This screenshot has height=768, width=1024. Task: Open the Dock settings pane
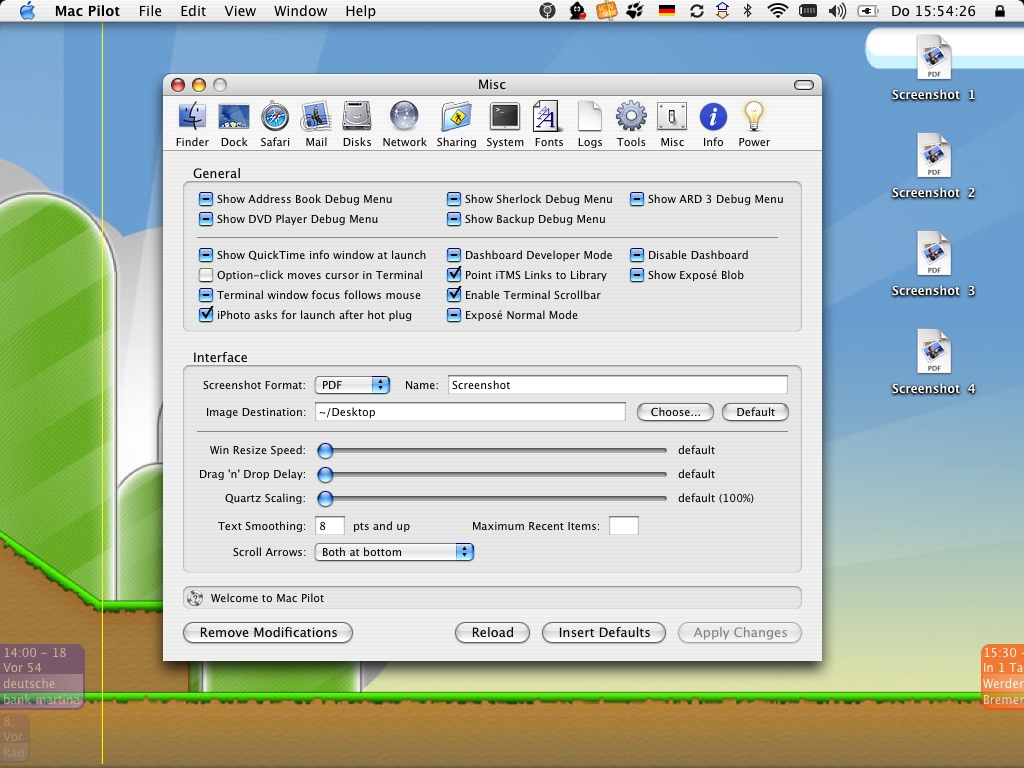(x=234, y=124)
